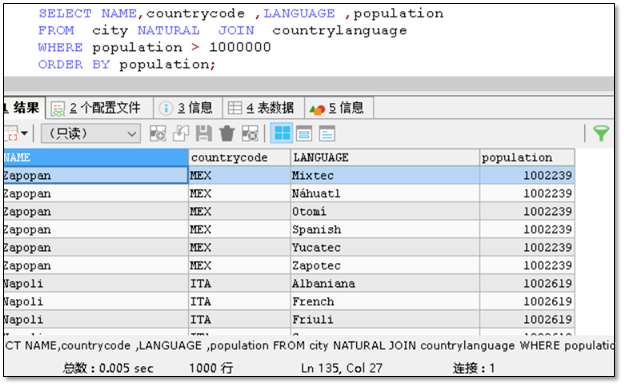Click the 1000000 value in WHERE clause
The height and width of the screenshot is (386, 624).
240,47
